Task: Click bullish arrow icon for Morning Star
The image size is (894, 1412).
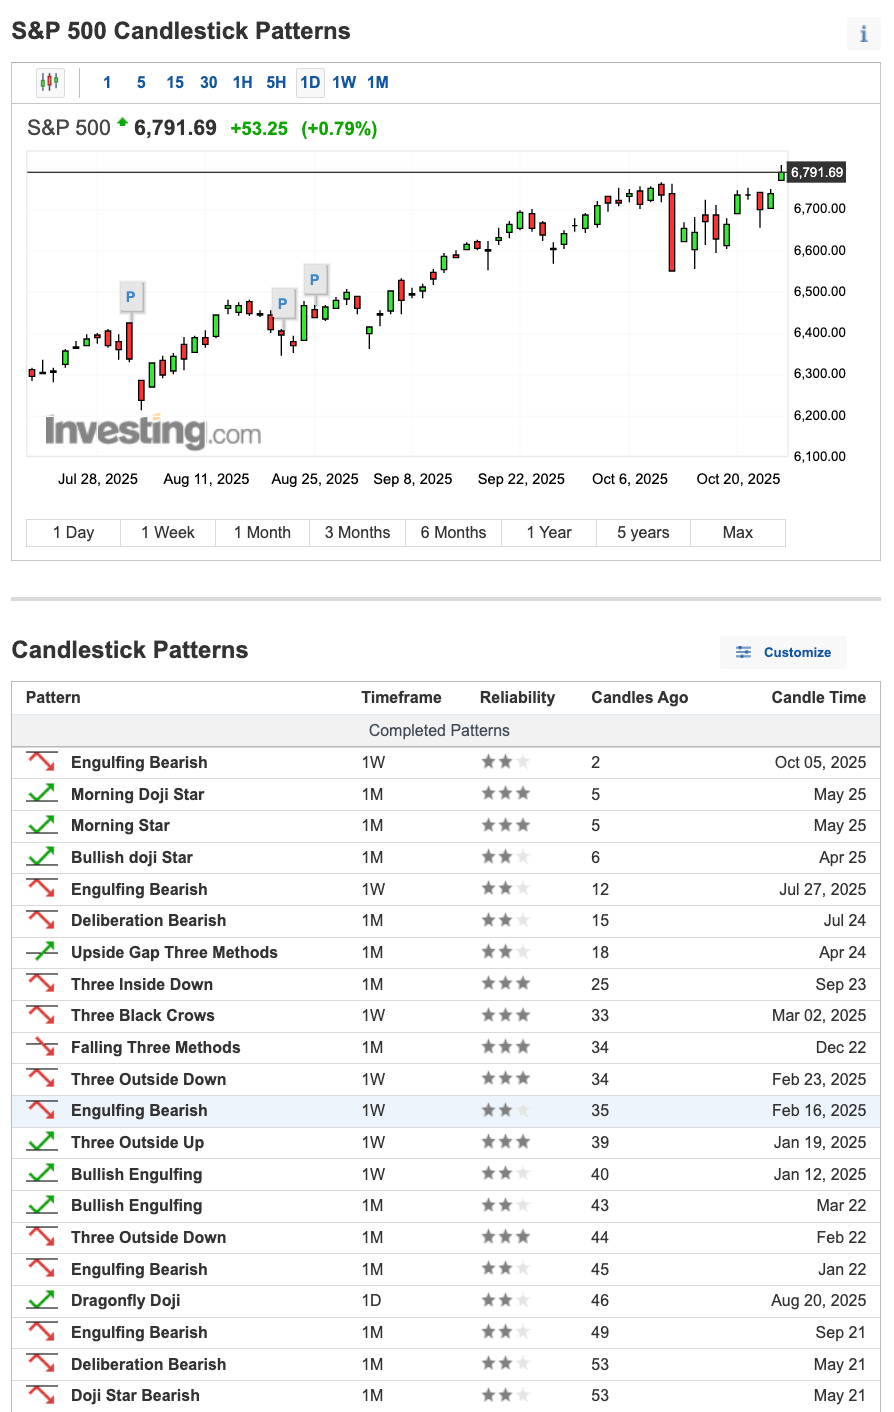Action: (x=42, y=825)
